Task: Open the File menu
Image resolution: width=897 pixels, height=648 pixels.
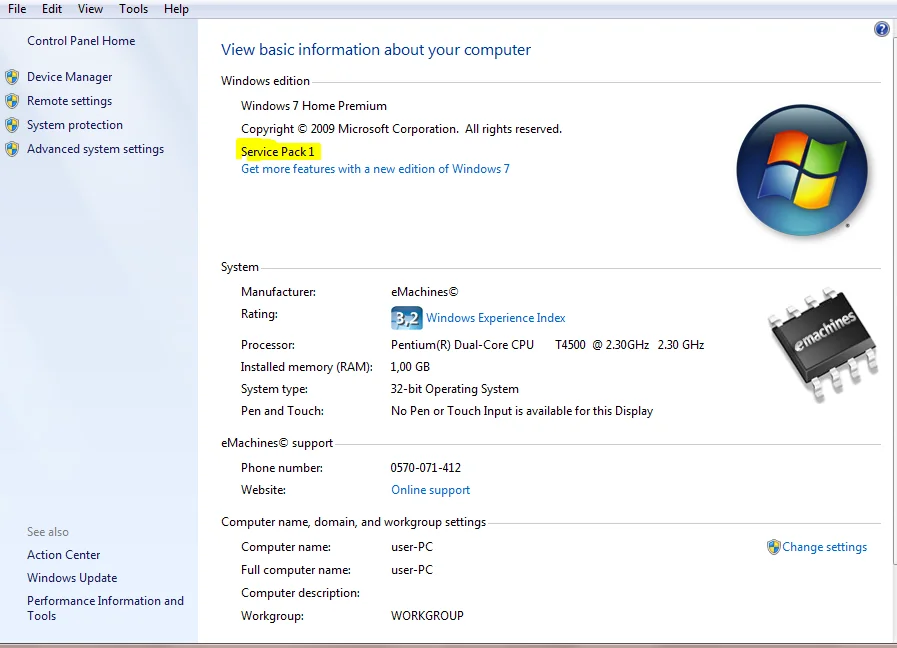Action: pos(17,9)
